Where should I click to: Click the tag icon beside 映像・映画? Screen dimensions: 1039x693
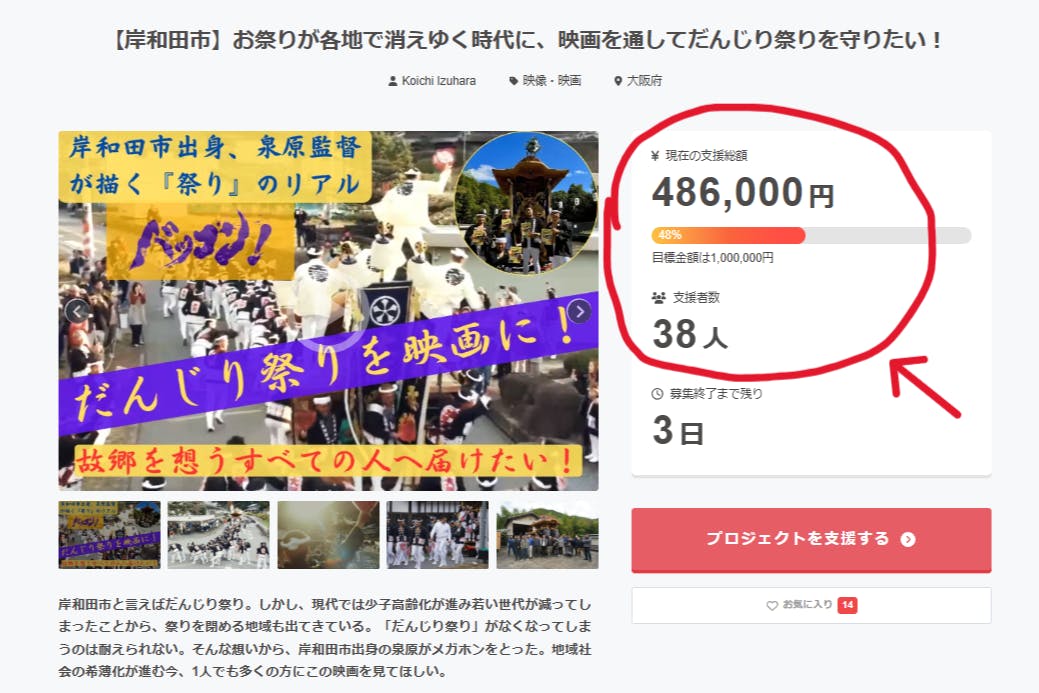[513, 81]
